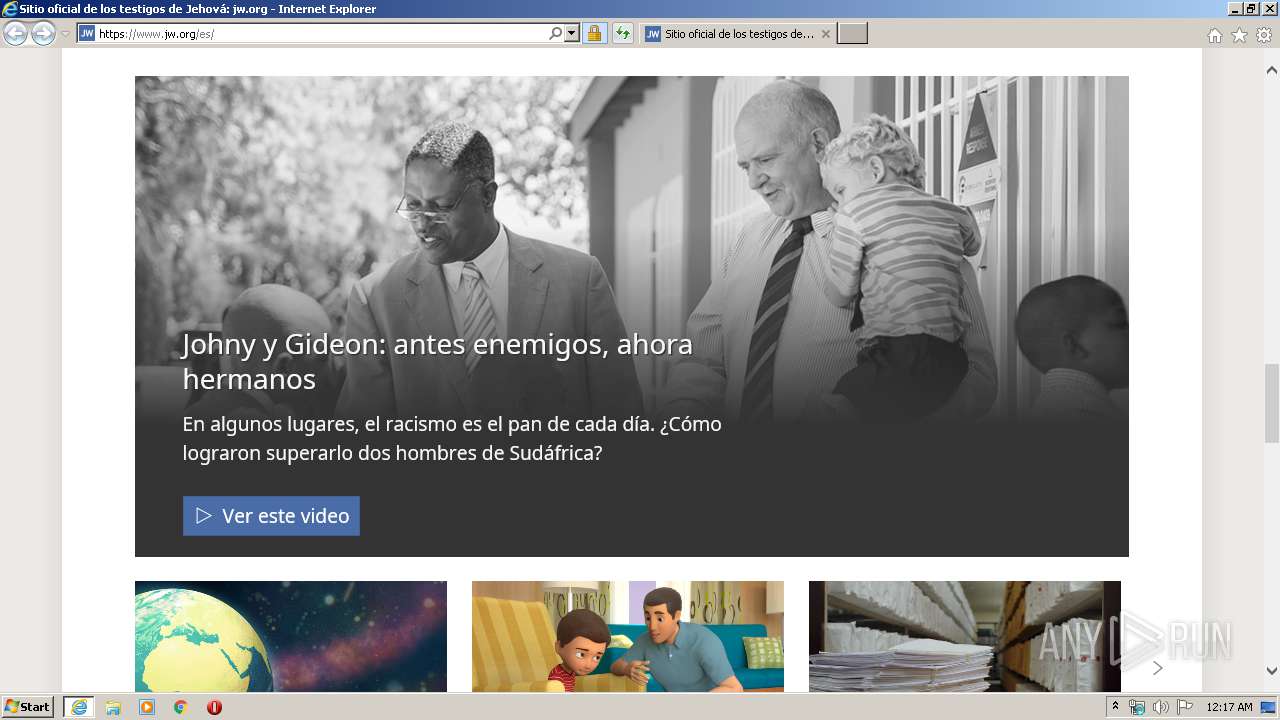This screenshot has height=720, width=1280.
Task: Open the animated father and son thumbnail
Action: pos(628,636)
